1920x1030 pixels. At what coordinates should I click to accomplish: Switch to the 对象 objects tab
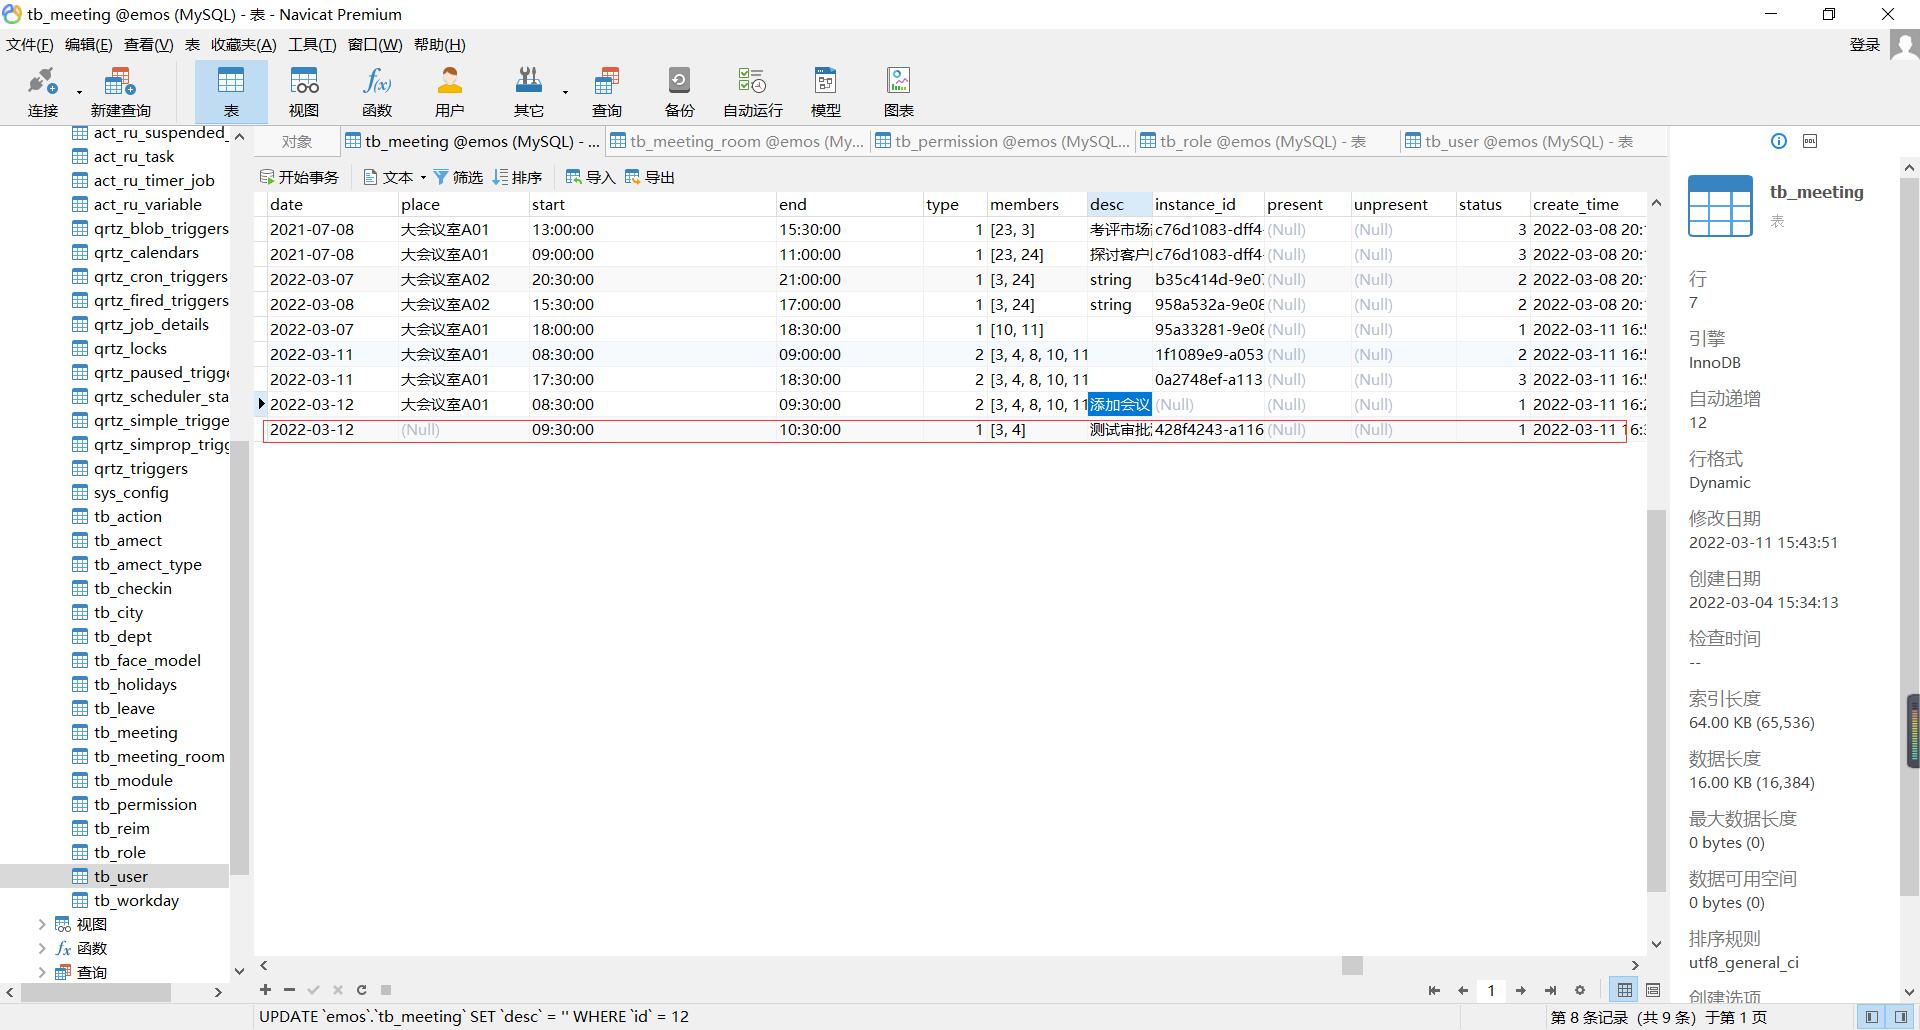point(297,141)
